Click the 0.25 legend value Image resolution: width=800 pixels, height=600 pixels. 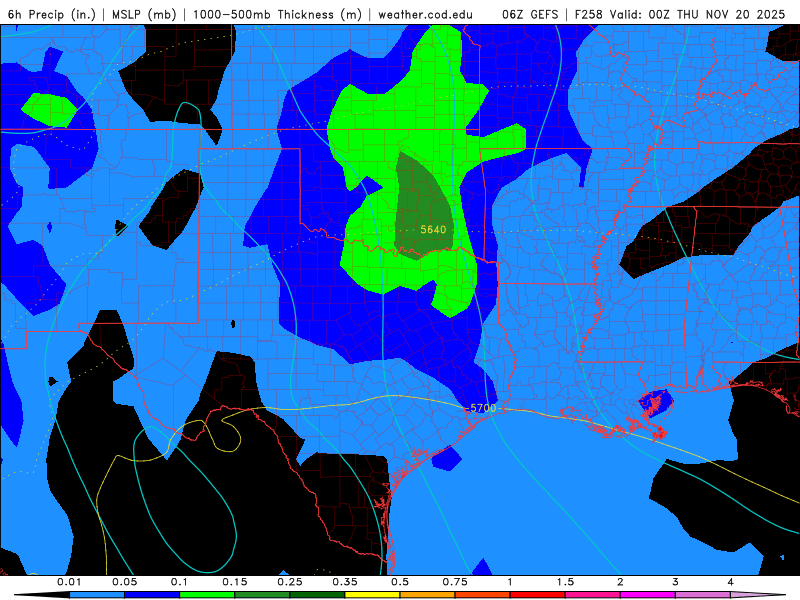(x=290, y=582)
